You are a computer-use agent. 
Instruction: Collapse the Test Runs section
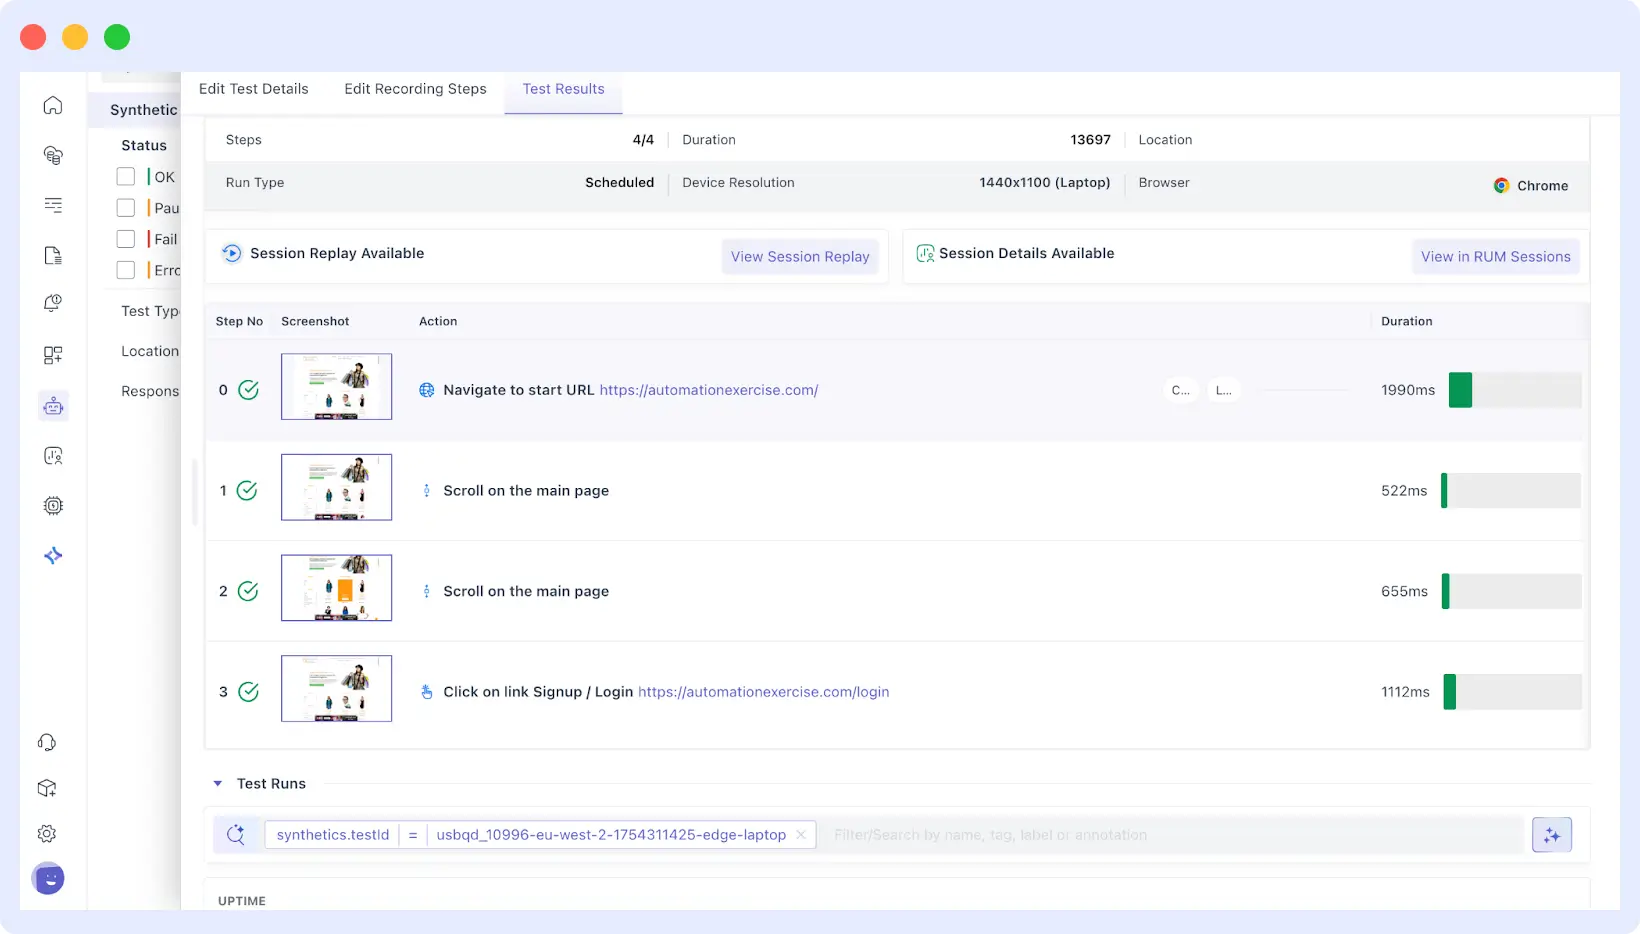(218, 783)
